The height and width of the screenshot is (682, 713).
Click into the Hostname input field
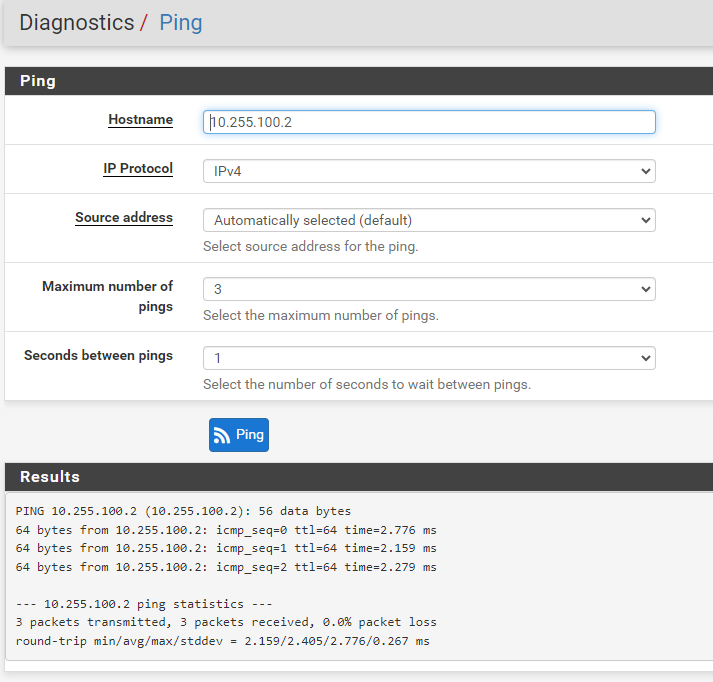point(428,122)
